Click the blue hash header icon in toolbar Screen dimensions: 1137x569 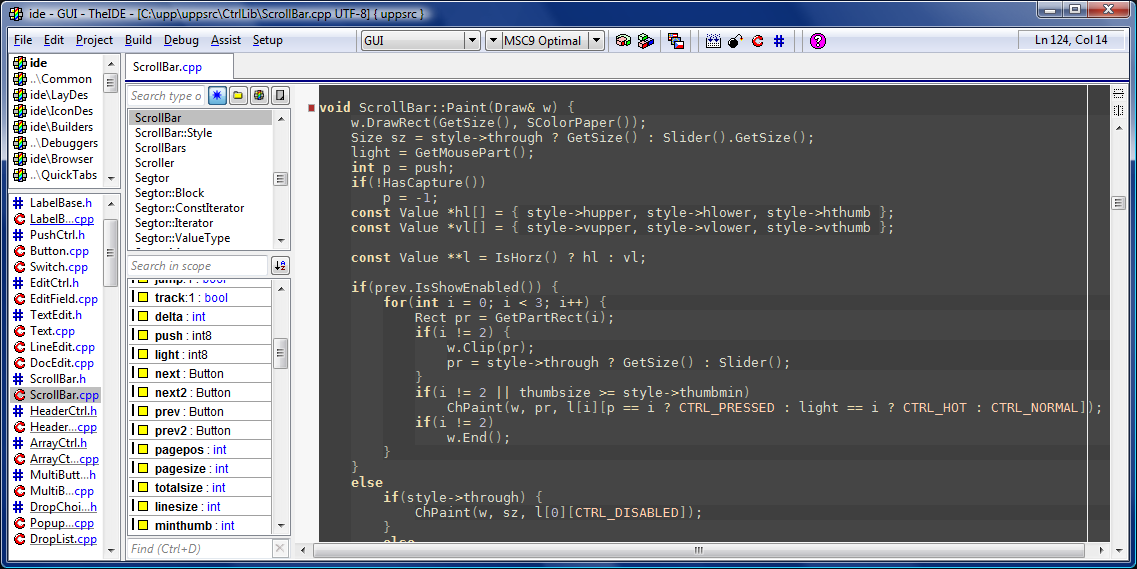(779, 41)
